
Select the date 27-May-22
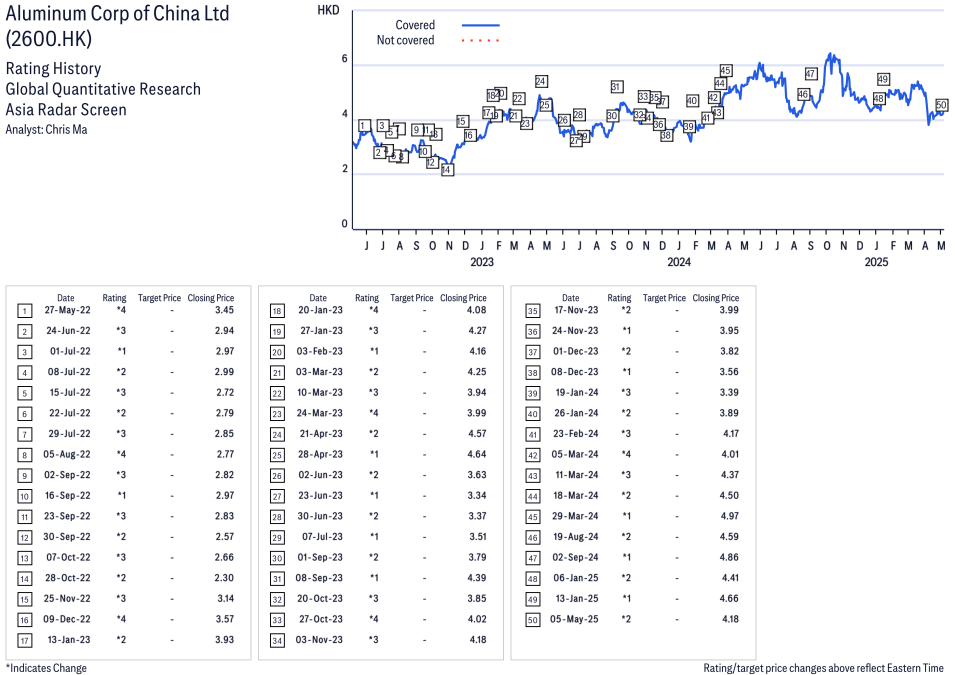pos(67,310)
